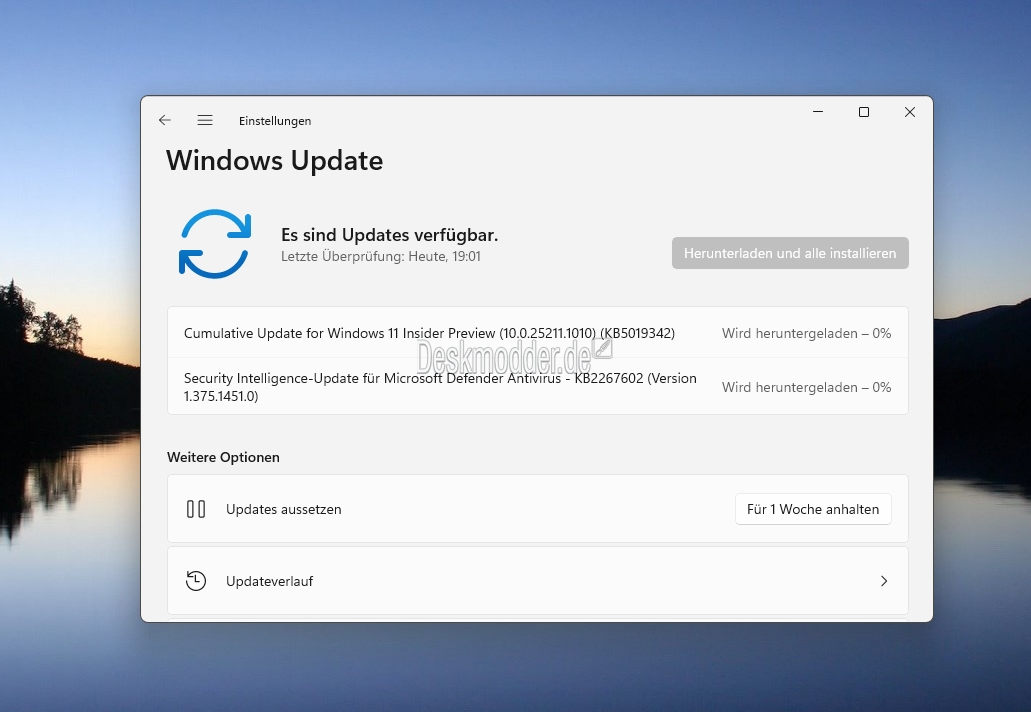Click the Windows Update page heading
The height and width of the screenshot is (712, 1031).
coord(274,161)
